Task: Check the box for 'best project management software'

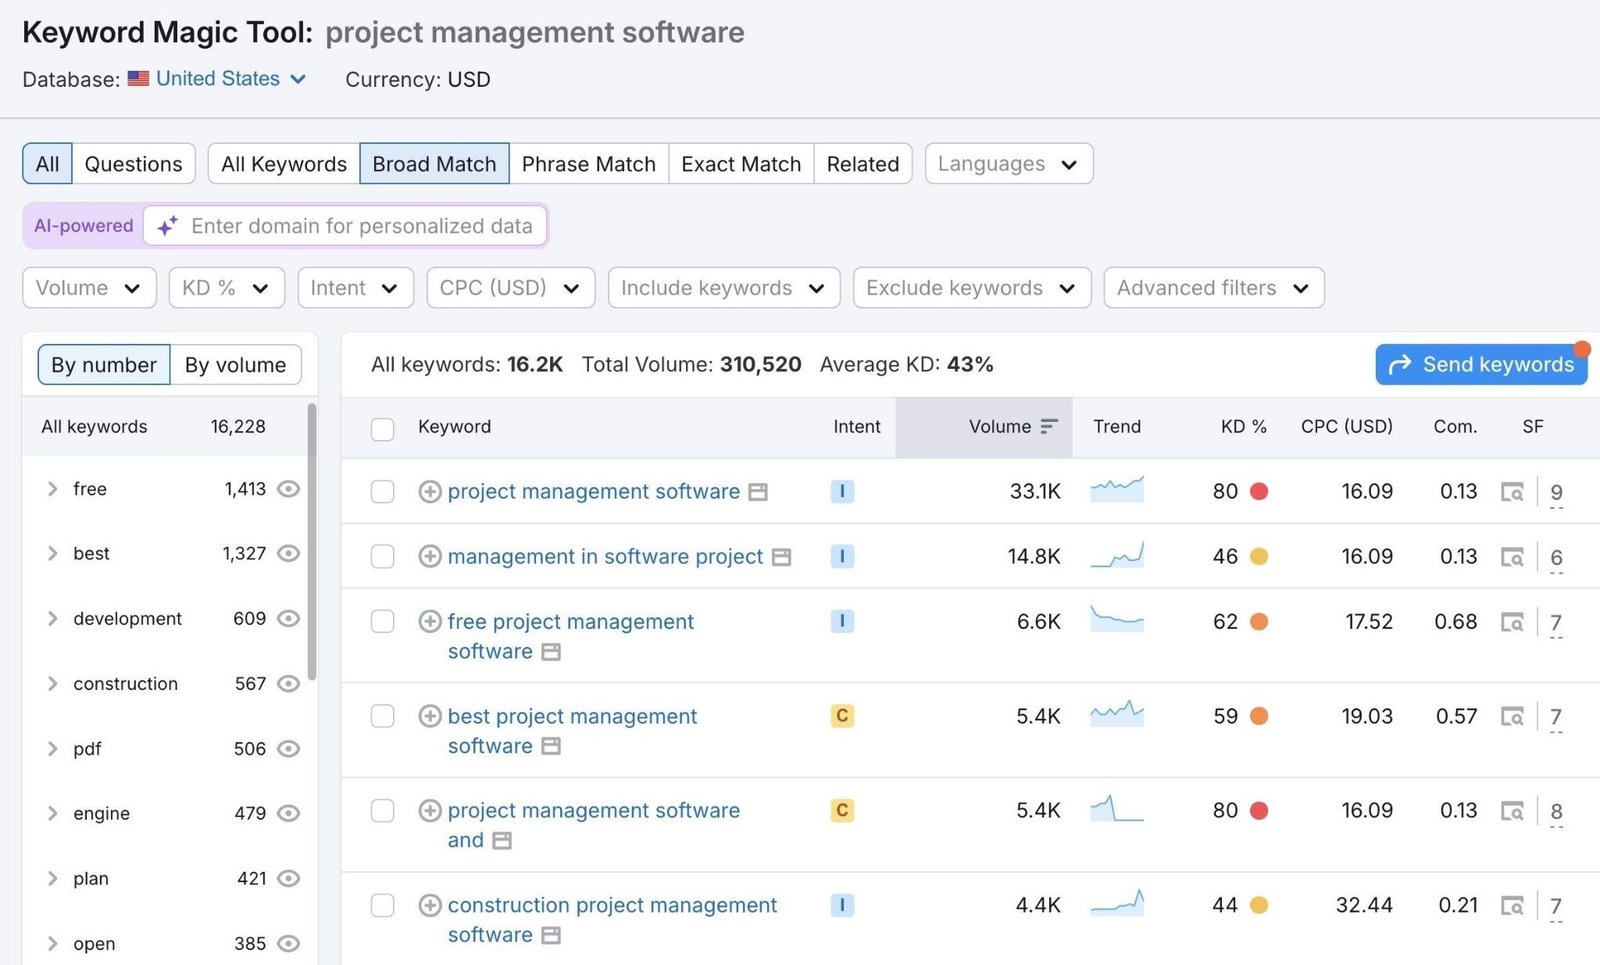Action: click(x=382, y=716)
